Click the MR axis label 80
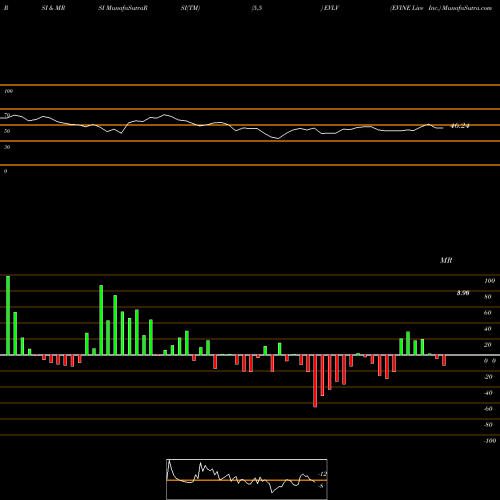 [x=488, y=297]
